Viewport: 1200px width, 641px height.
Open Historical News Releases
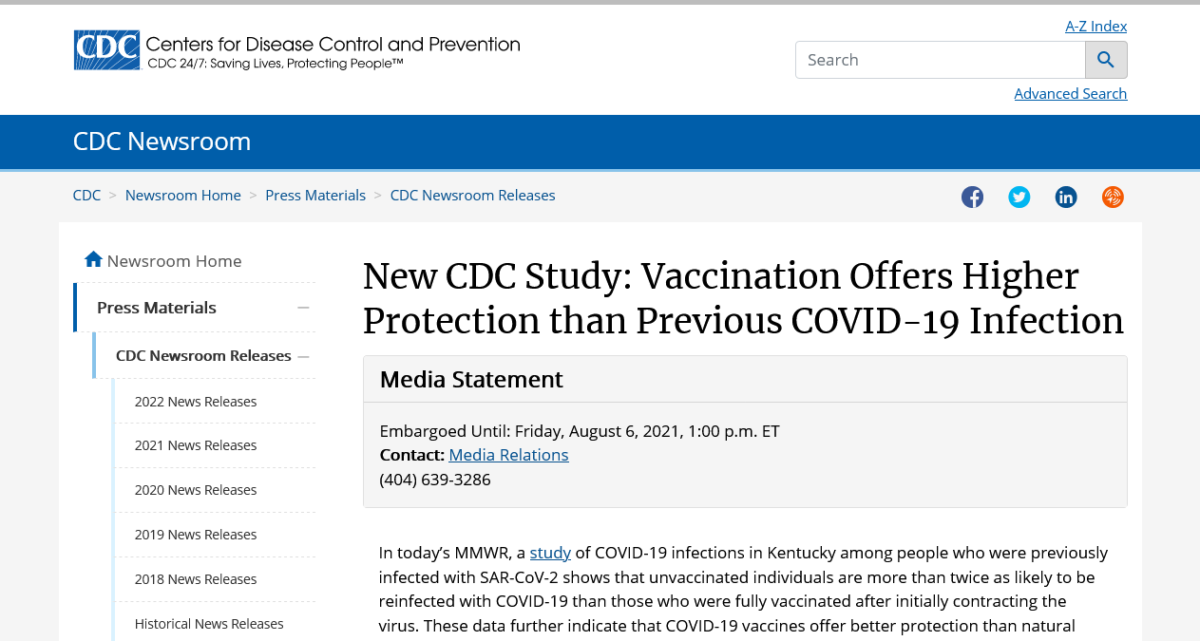[x=209, y=624]
